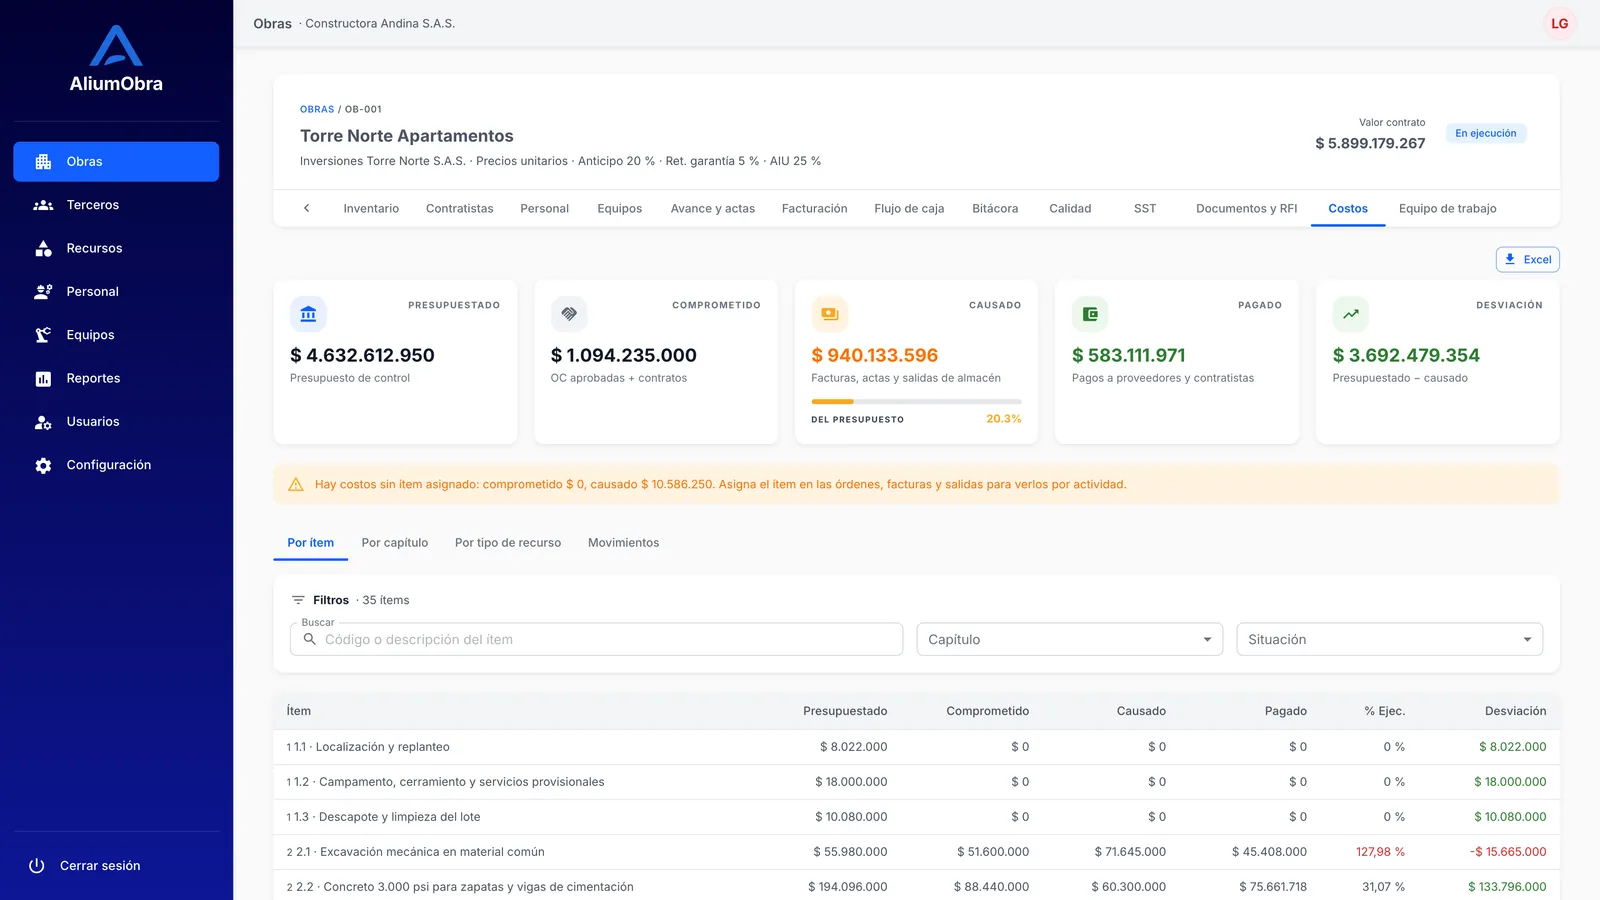Expand the Filtros section icon
The width and height of the screenshot is (1600, 900).
(x=298, y=600)
